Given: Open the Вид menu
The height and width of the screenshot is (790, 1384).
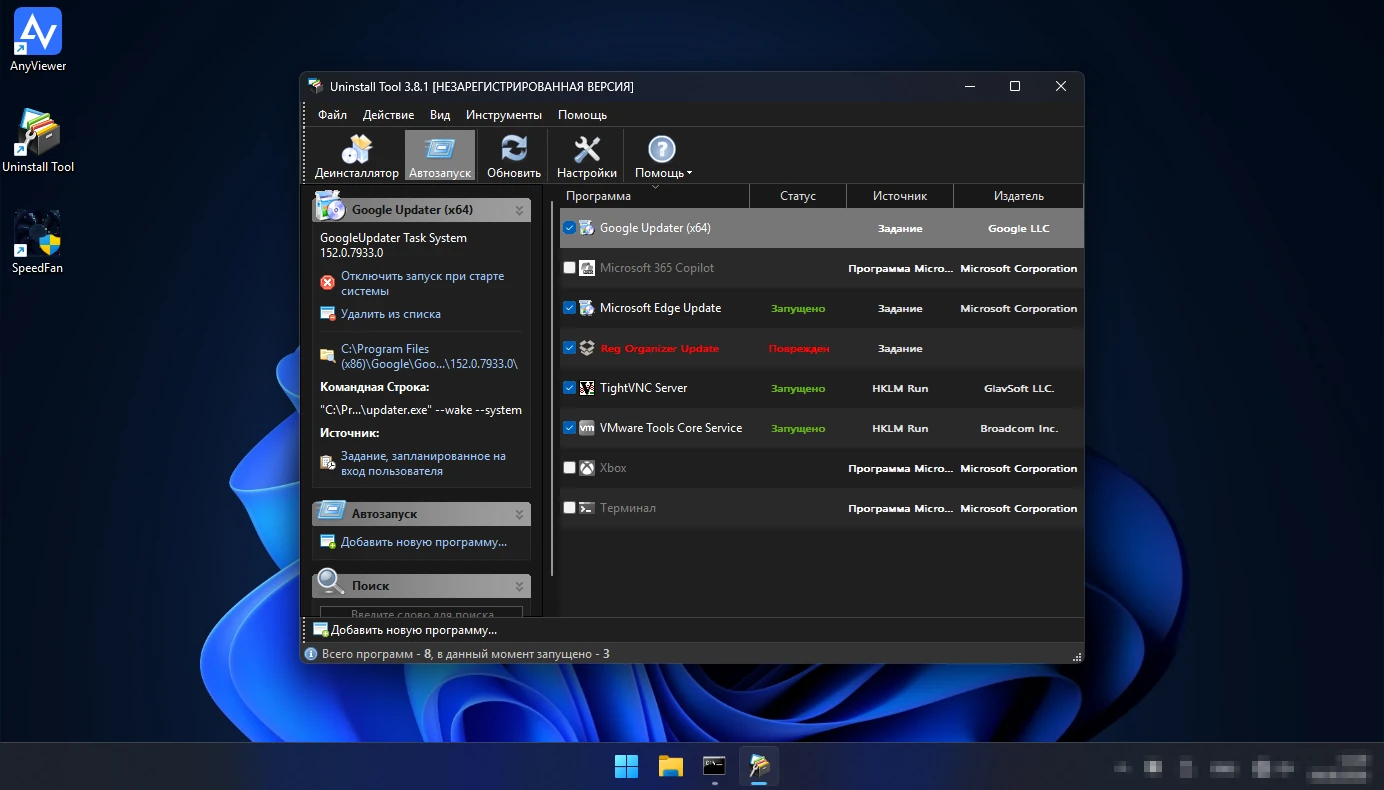Looking at the screenshot, I should tap(440, 115).
